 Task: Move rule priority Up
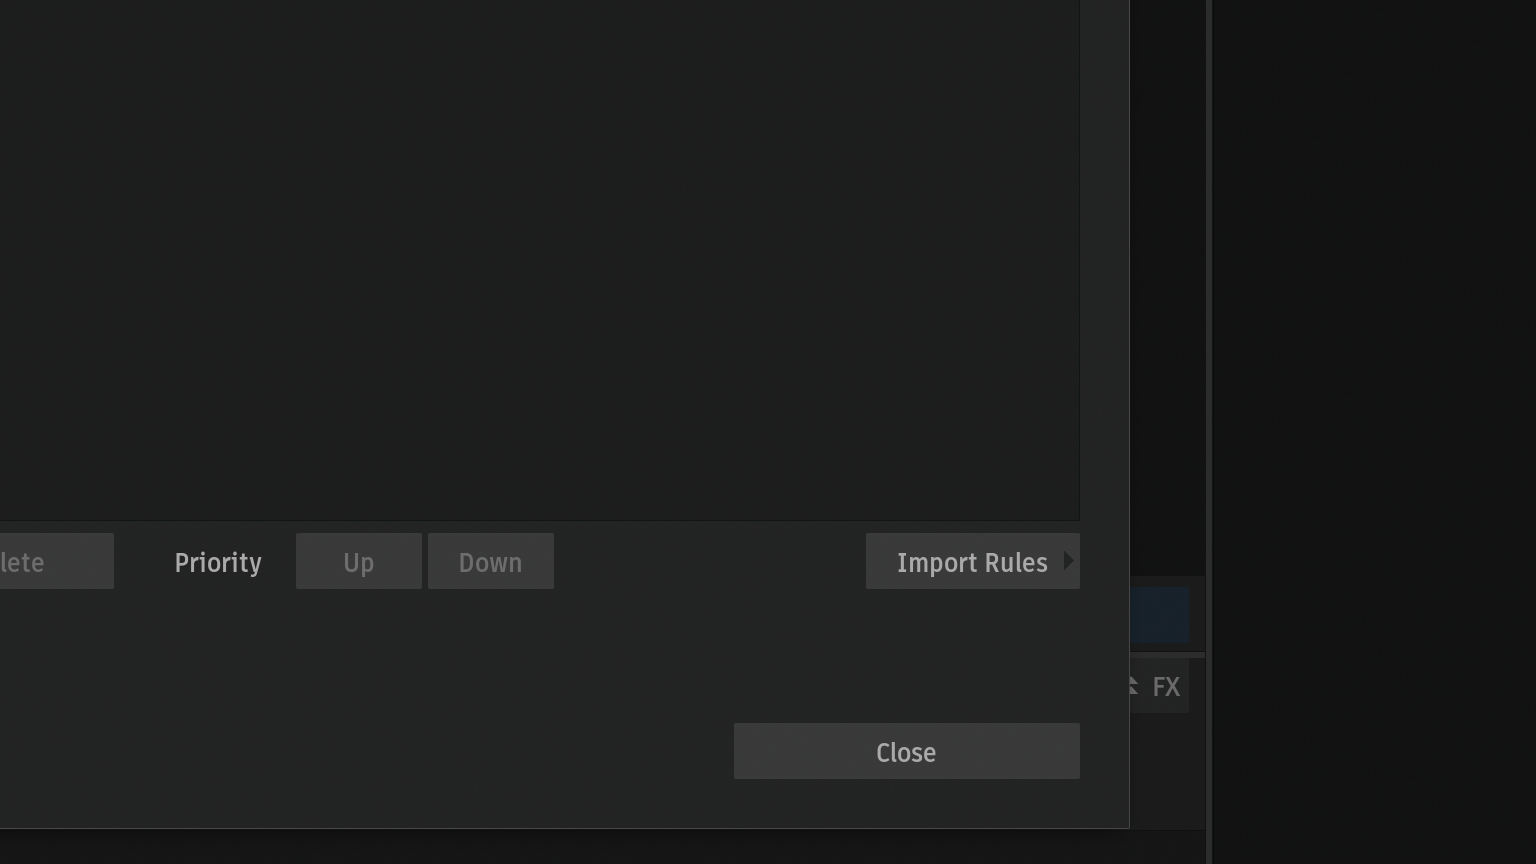pos(358,561)
